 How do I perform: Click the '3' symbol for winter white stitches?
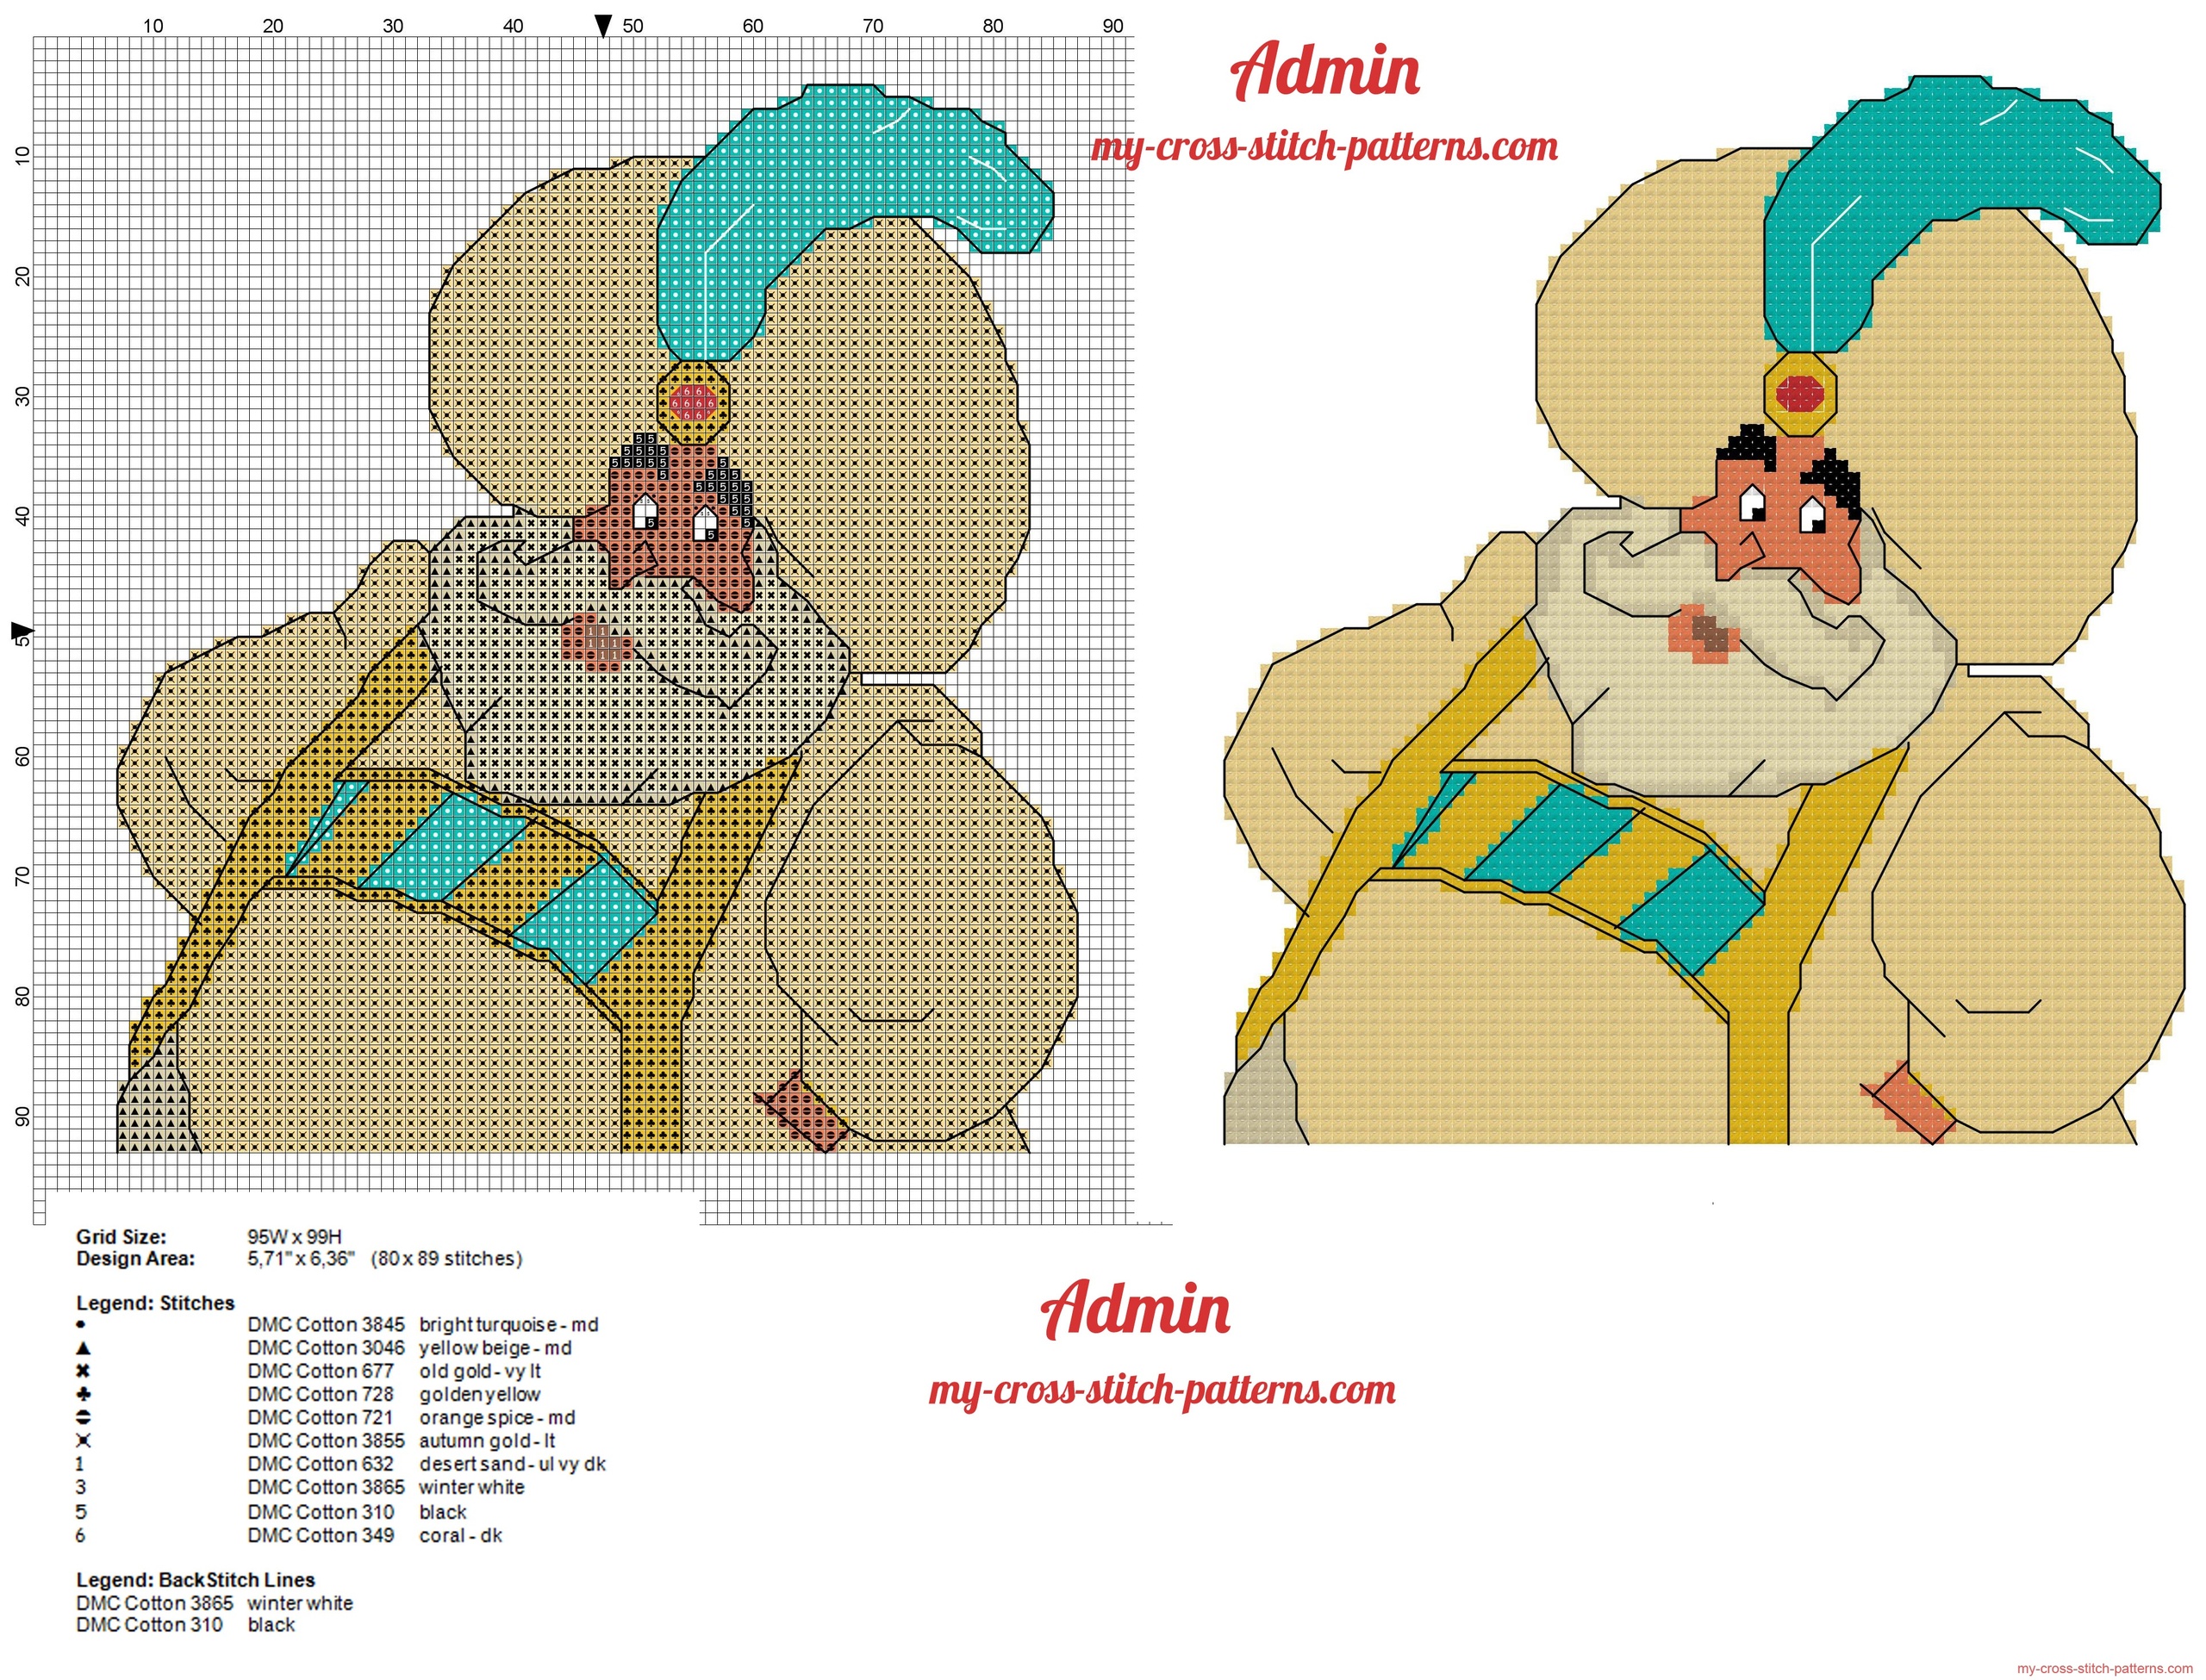click(x=81, y=1487)
